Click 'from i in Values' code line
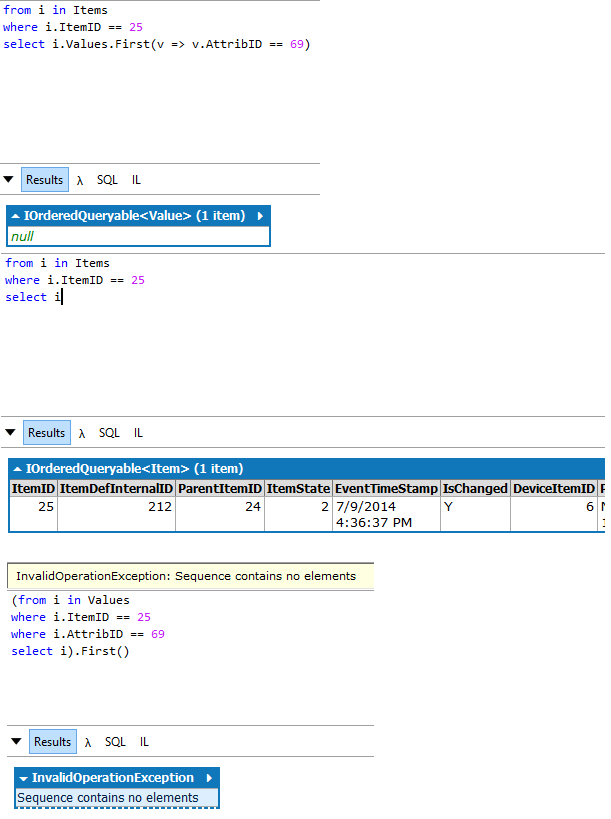This screenshot has height=819, width=611. 70,600
